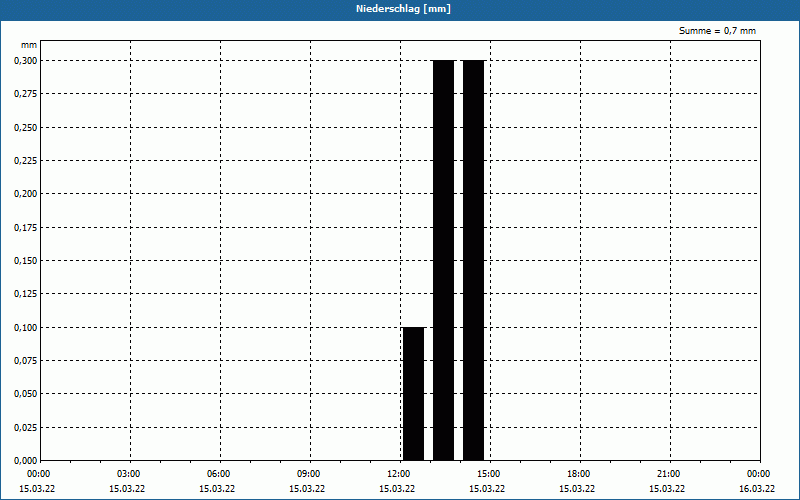Click the middle 0,300 mm bar of the three
The width and height of the screenshot is (800, 500).
[x=443, y=260]
